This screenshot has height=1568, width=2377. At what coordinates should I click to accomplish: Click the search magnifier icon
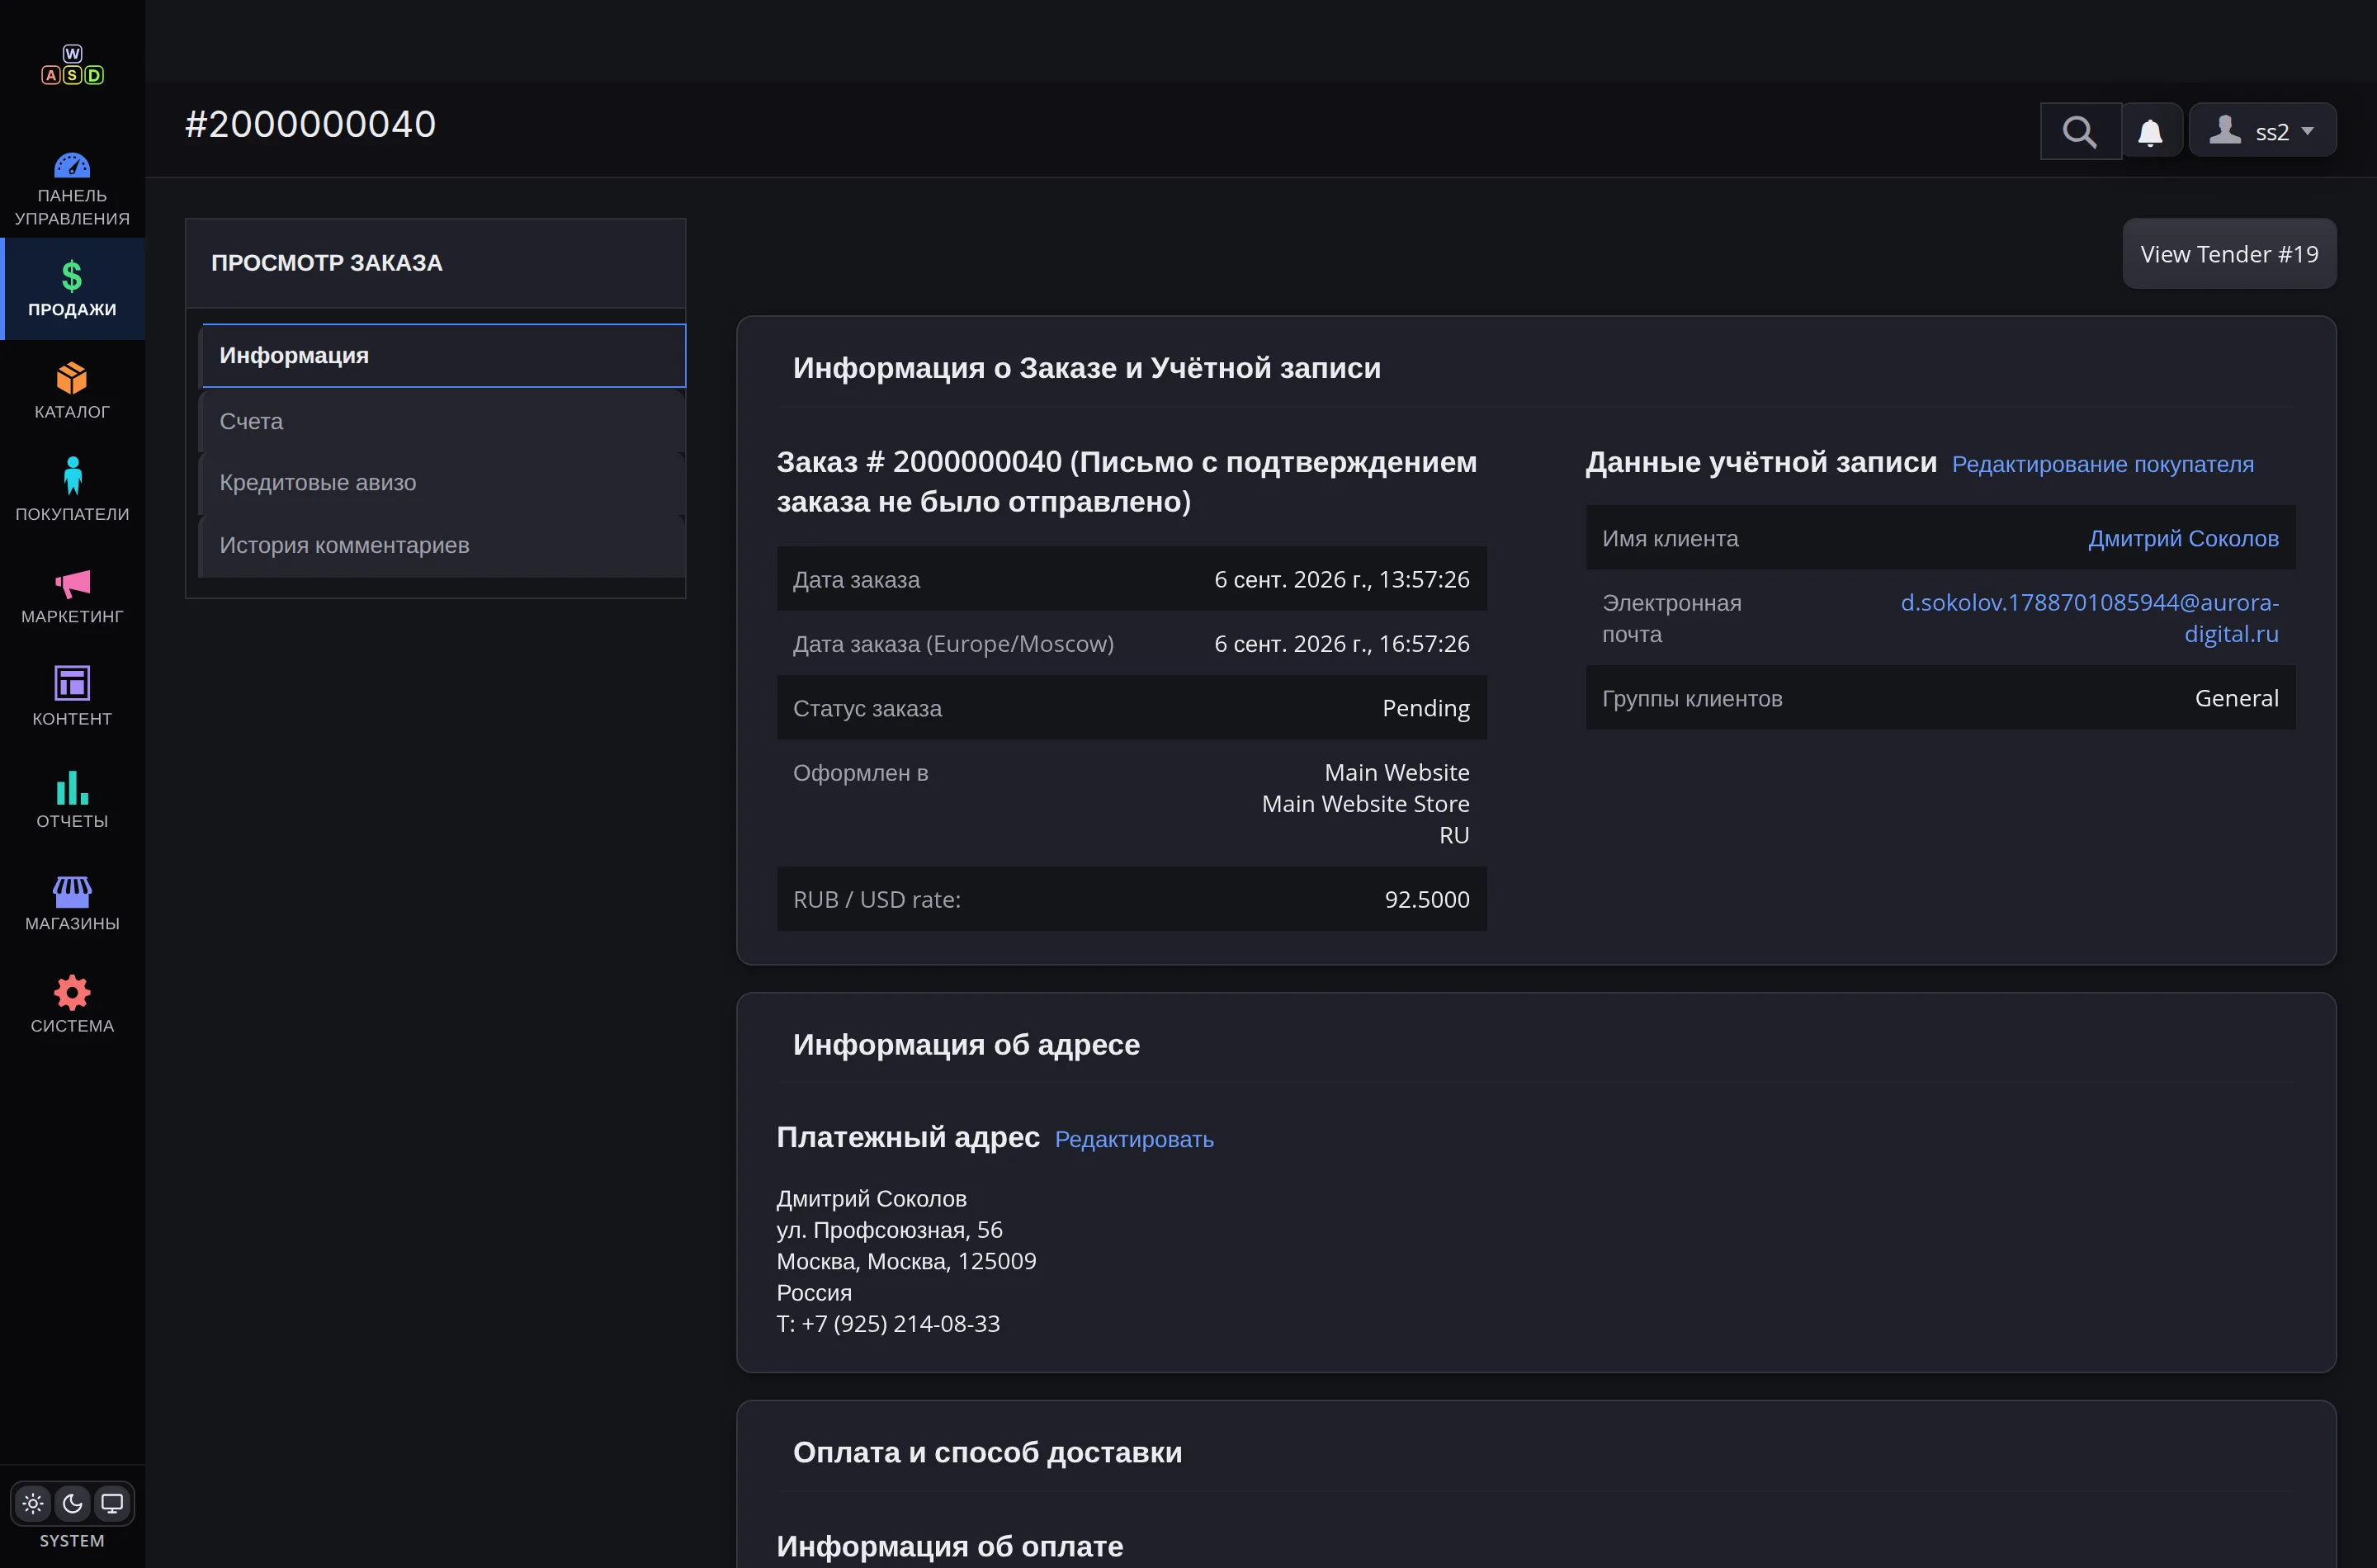click(x=2080, y=131)
